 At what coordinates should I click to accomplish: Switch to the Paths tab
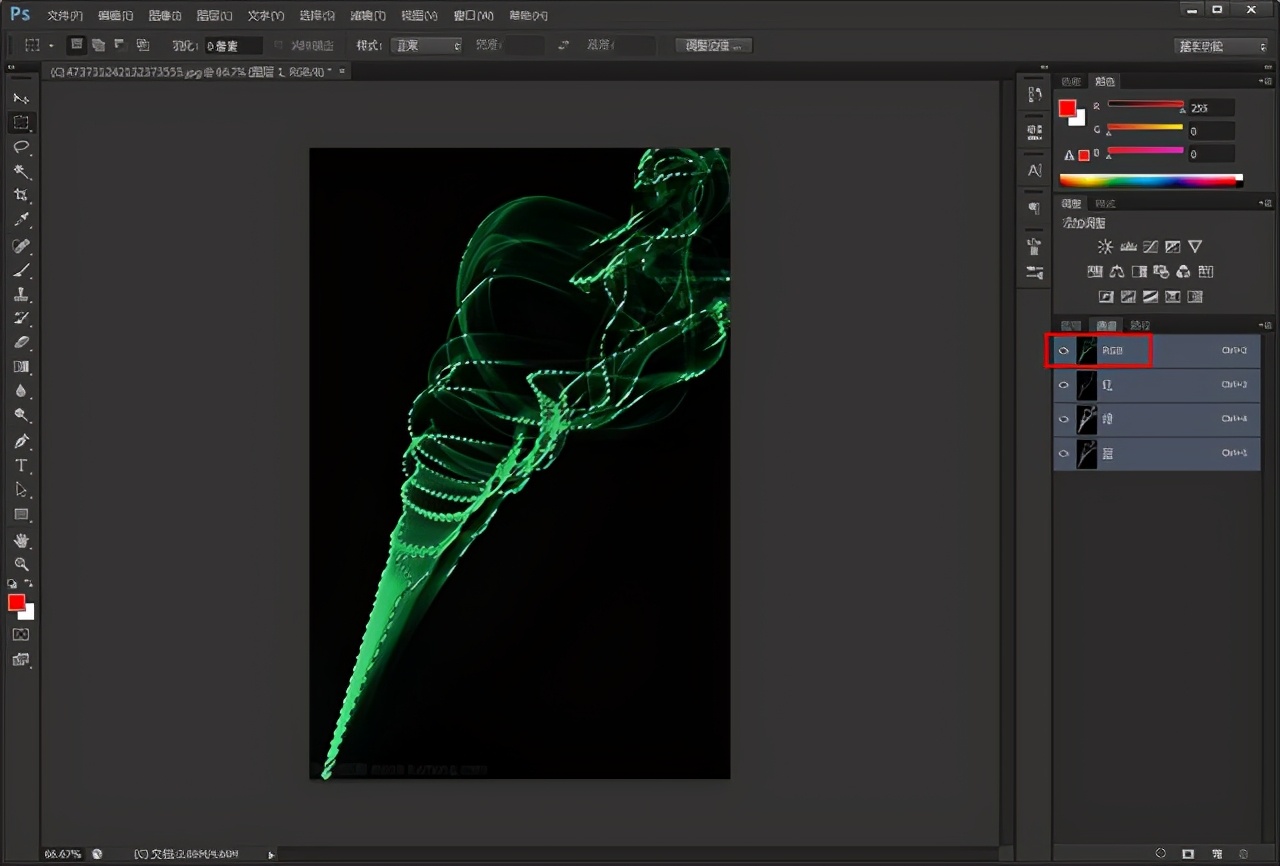(1139, 325)
